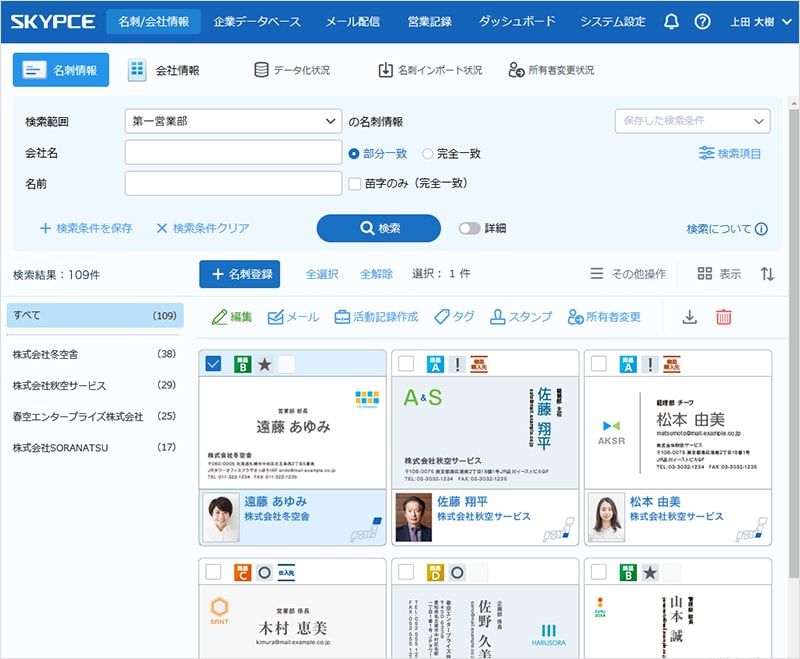Open the help question mark icon
This screenshot has height=659, width=800.
[703, 21]
